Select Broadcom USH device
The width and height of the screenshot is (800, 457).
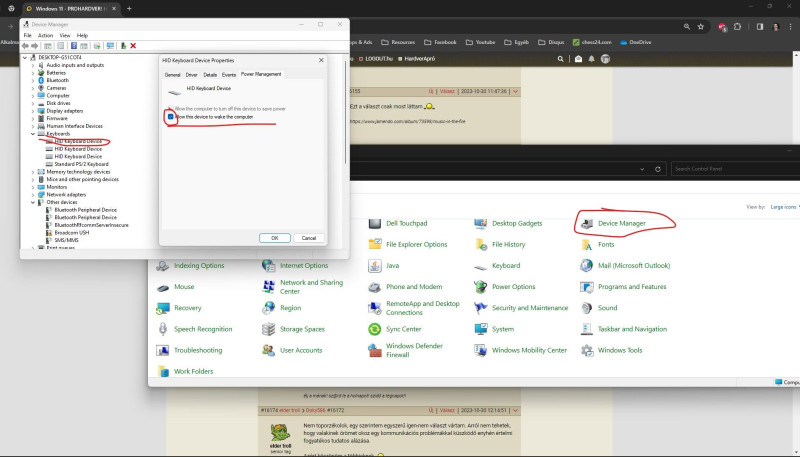coord(71,233)
